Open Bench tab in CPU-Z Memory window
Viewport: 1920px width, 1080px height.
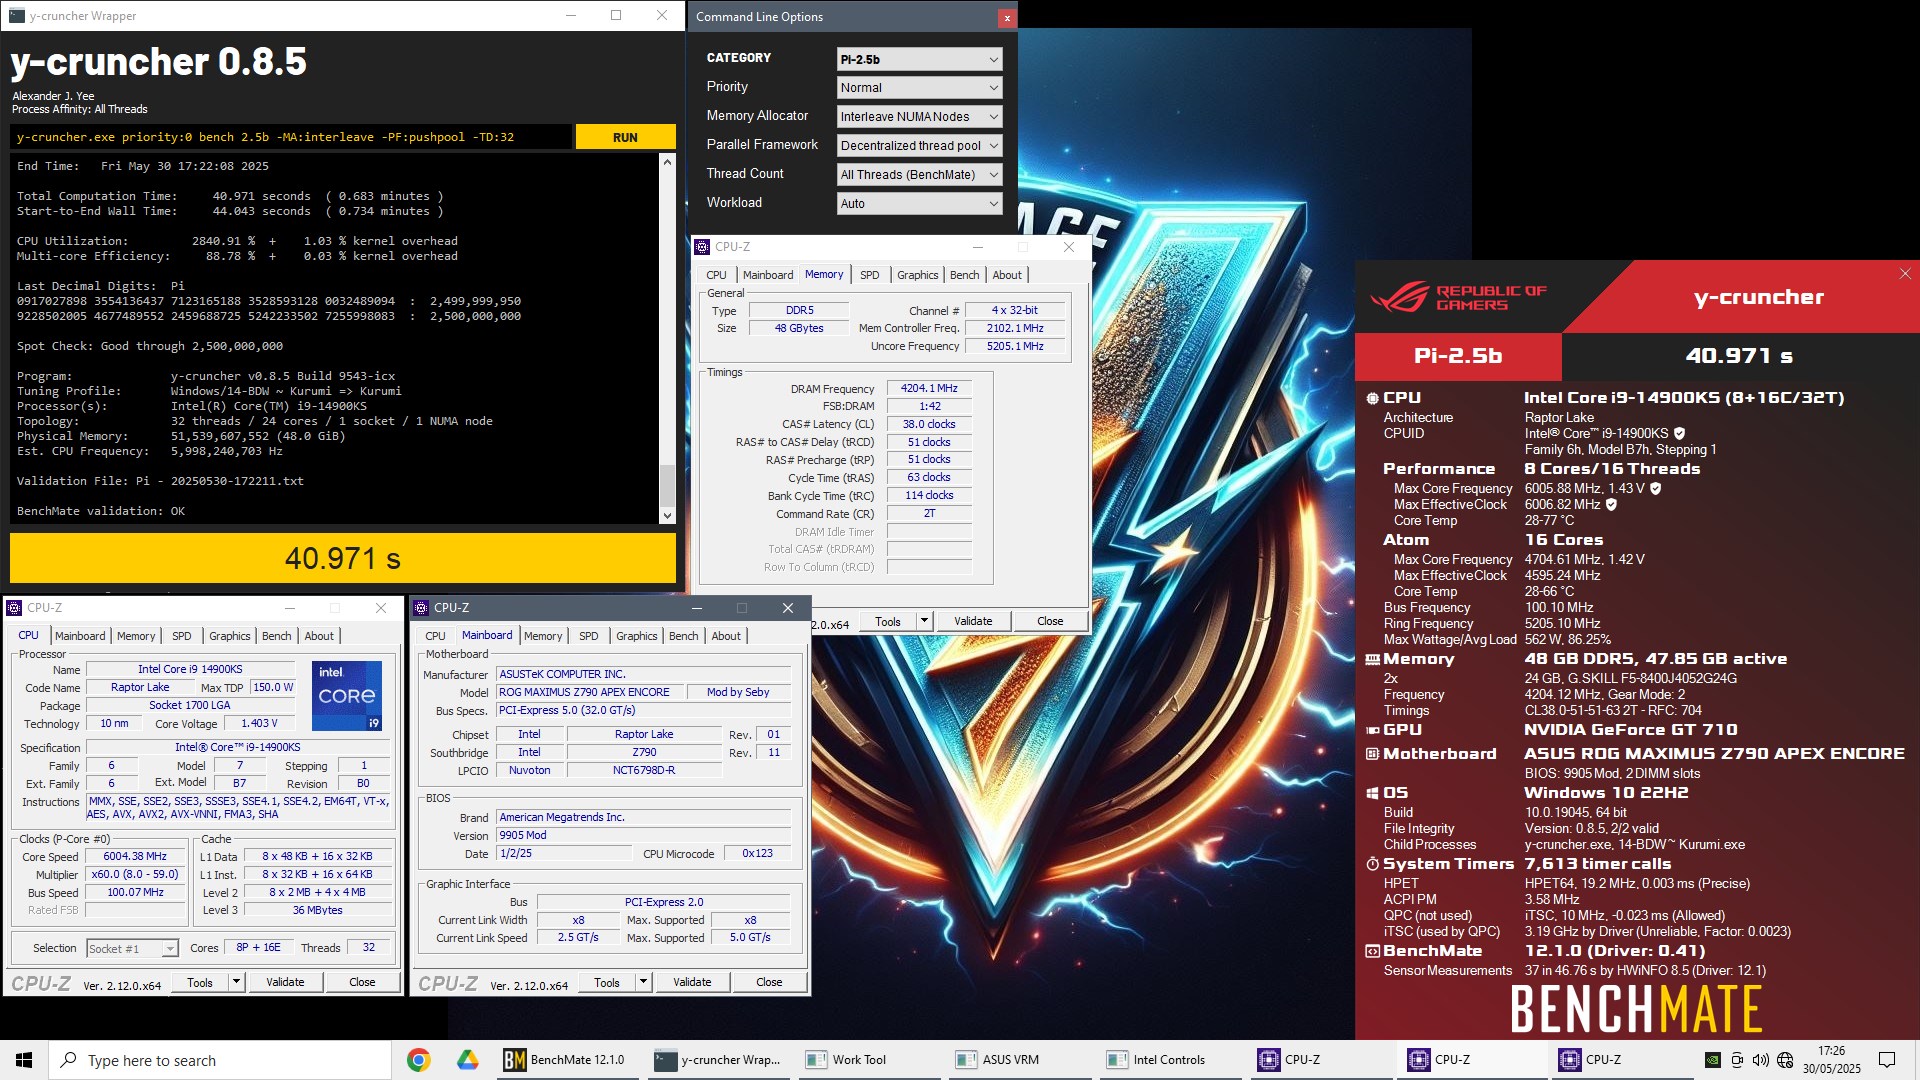pos(964,275)
